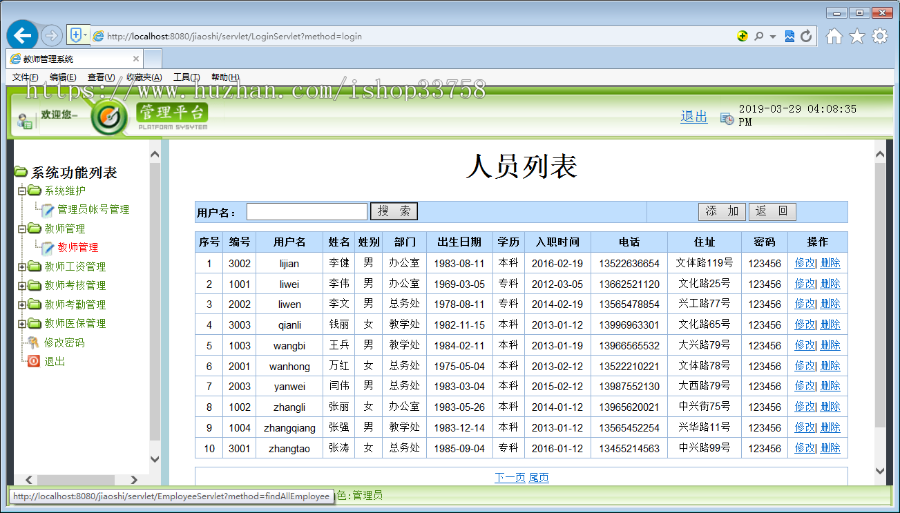The width and height of the screenshot is (900, 513).
Task: Click the 教师工资管理 folder icon
Action: 34,266
